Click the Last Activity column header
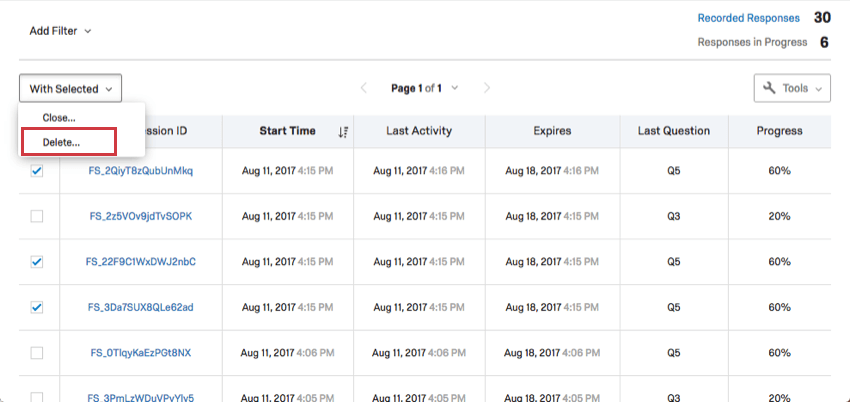This screenshot has width=850, height=402. (419, 131)
